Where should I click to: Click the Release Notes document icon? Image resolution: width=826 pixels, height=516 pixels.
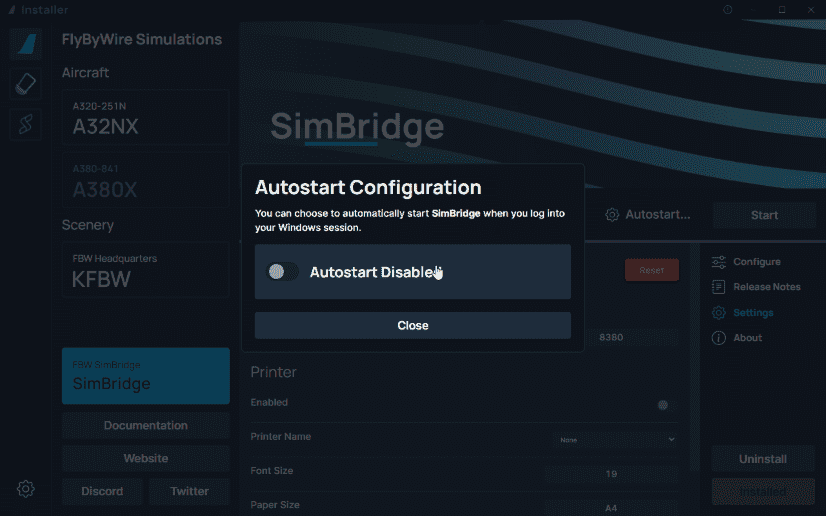point(719,287)
